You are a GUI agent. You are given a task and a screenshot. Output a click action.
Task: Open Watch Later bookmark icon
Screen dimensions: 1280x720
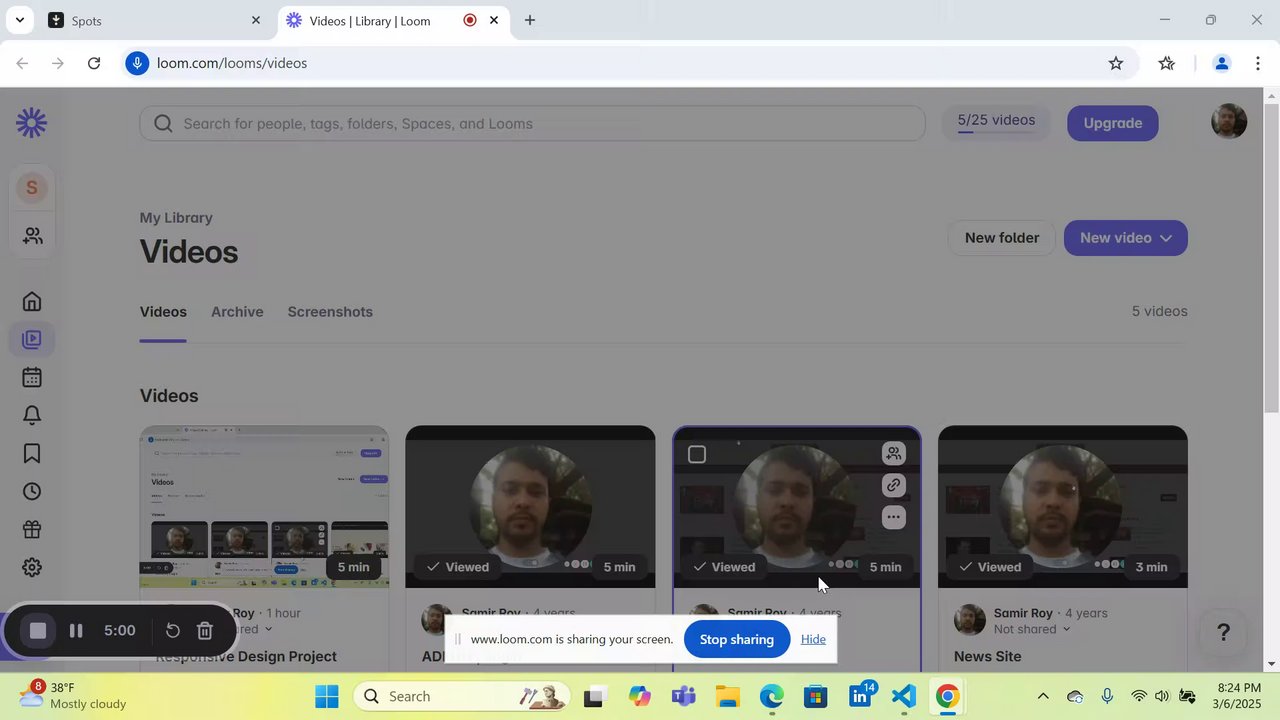pos(32,453)
